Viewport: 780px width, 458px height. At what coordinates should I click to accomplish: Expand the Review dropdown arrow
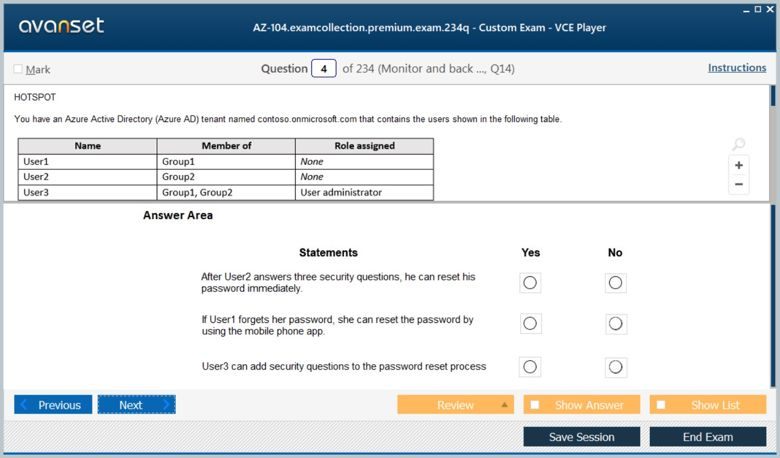coord(505,405)
